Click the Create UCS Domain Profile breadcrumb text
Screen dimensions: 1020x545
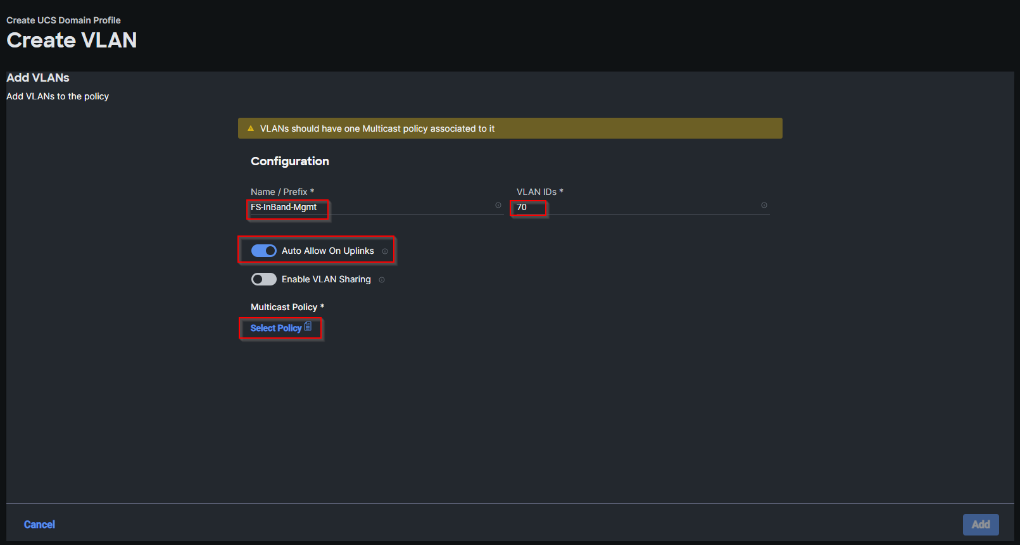click(x=64, y=20)
